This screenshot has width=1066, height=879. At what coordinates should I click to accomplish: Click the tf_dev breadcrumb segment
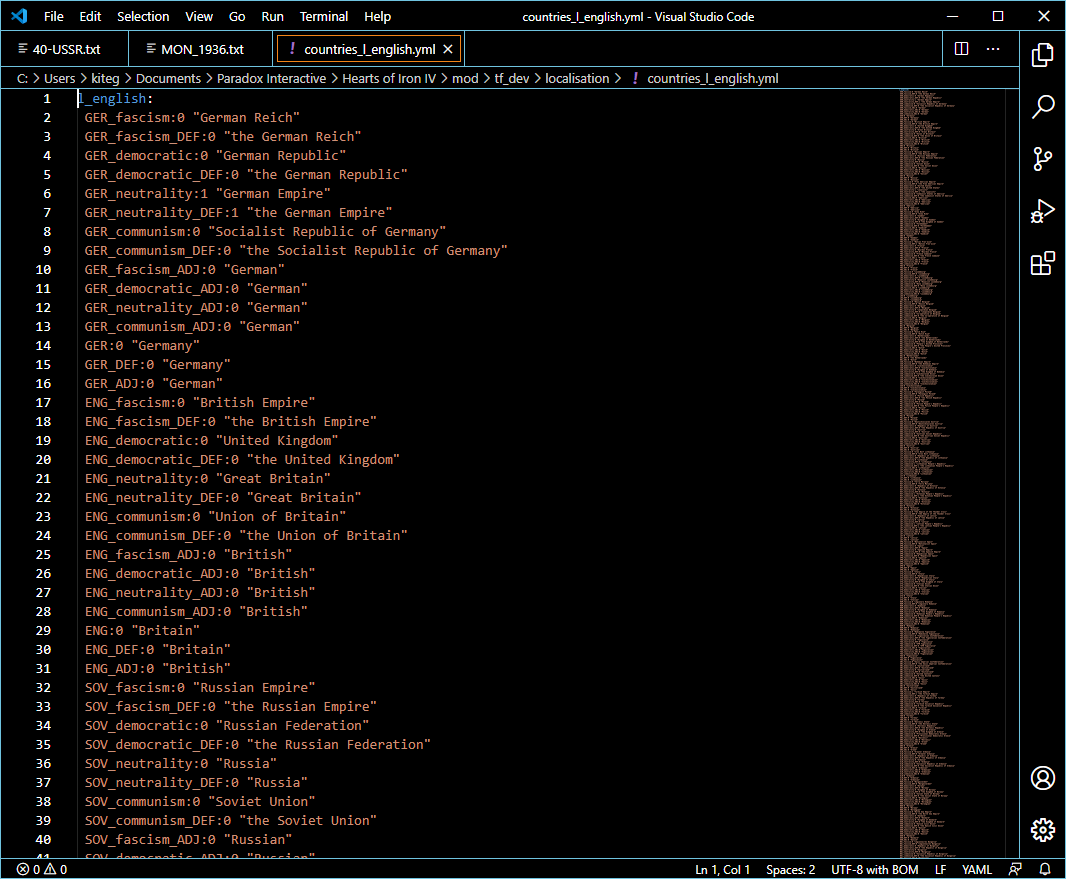pyautogui.click(x=511, y=78)
